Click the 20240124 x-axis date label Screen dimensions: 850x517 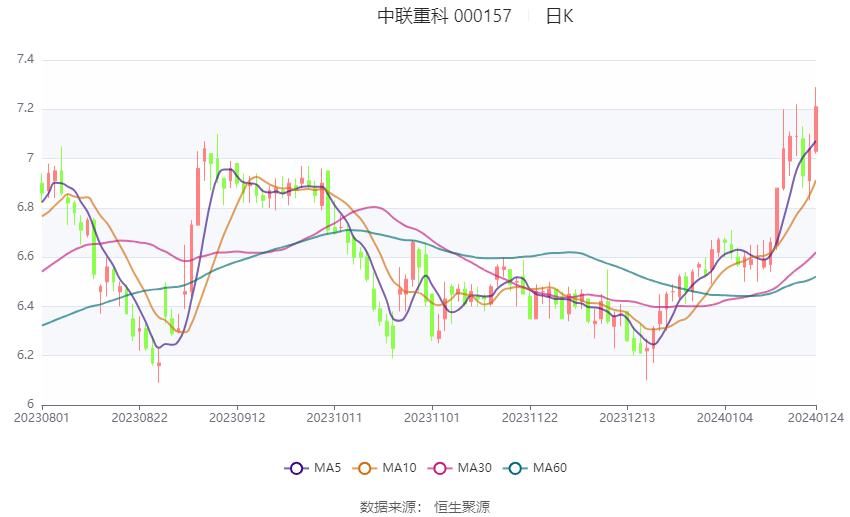[x=816, y=418]
